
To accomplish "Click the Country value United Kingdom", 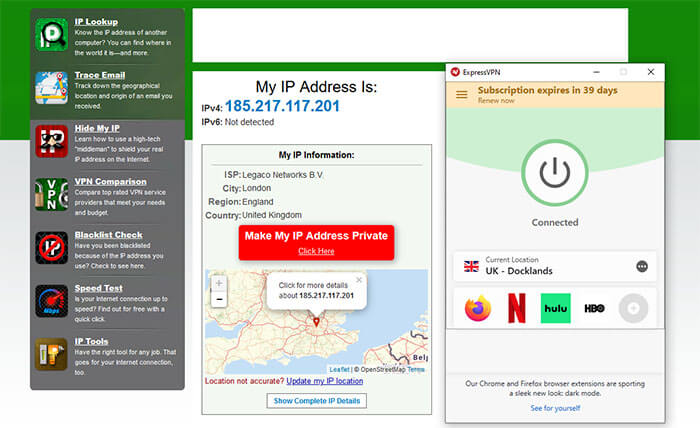I will pos(272,215).
